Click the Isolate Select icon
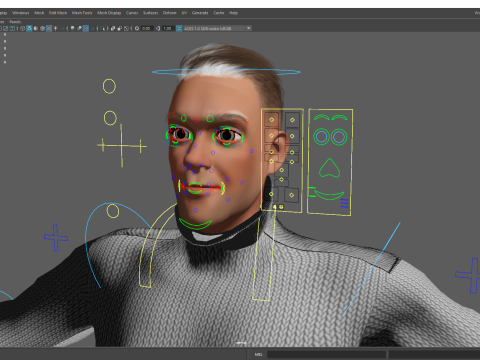Image resolution: width=480 pixels, height=360 pixels. point(102,28)
